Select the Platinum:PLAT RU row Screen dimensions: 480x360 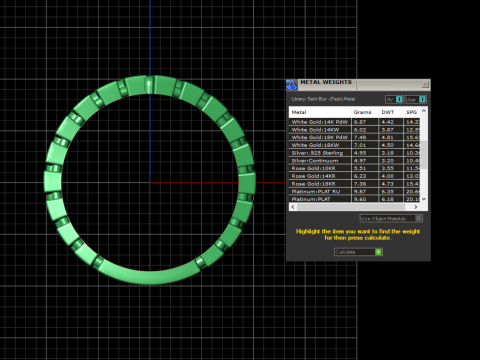pos(354,191)
